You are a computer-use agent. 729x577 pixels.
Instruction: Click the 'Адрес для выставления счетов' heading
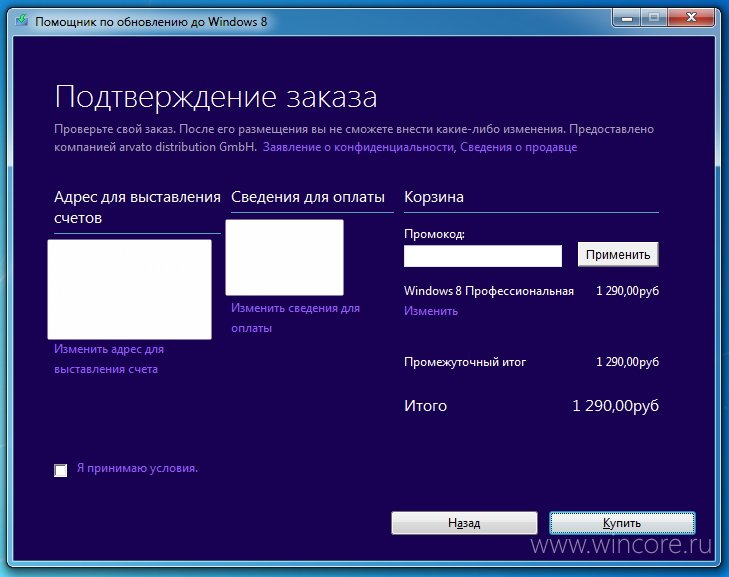(137, 207)
